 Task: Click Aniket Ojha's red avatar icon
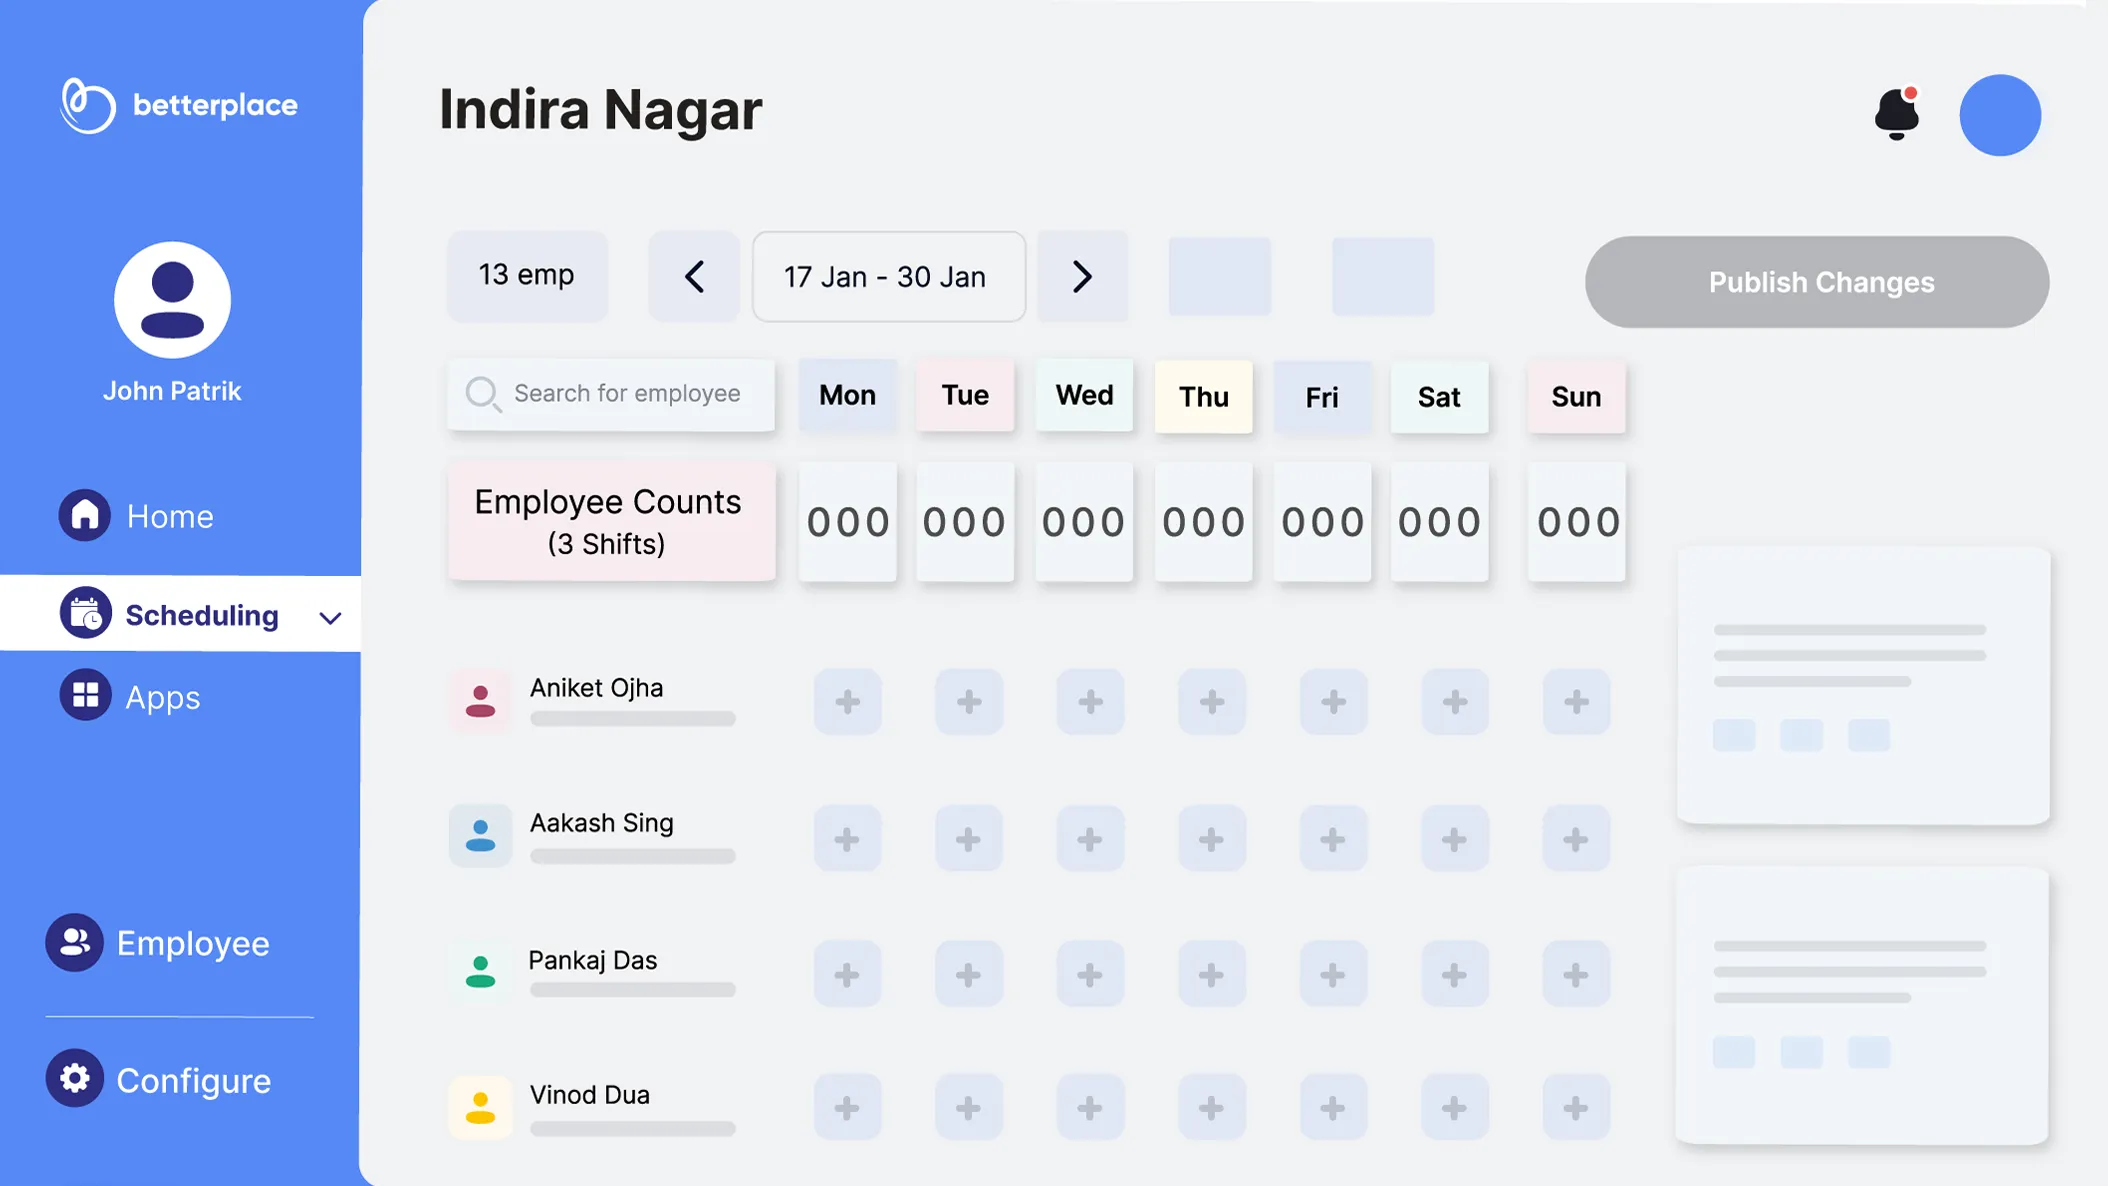(x=480, y=701)
